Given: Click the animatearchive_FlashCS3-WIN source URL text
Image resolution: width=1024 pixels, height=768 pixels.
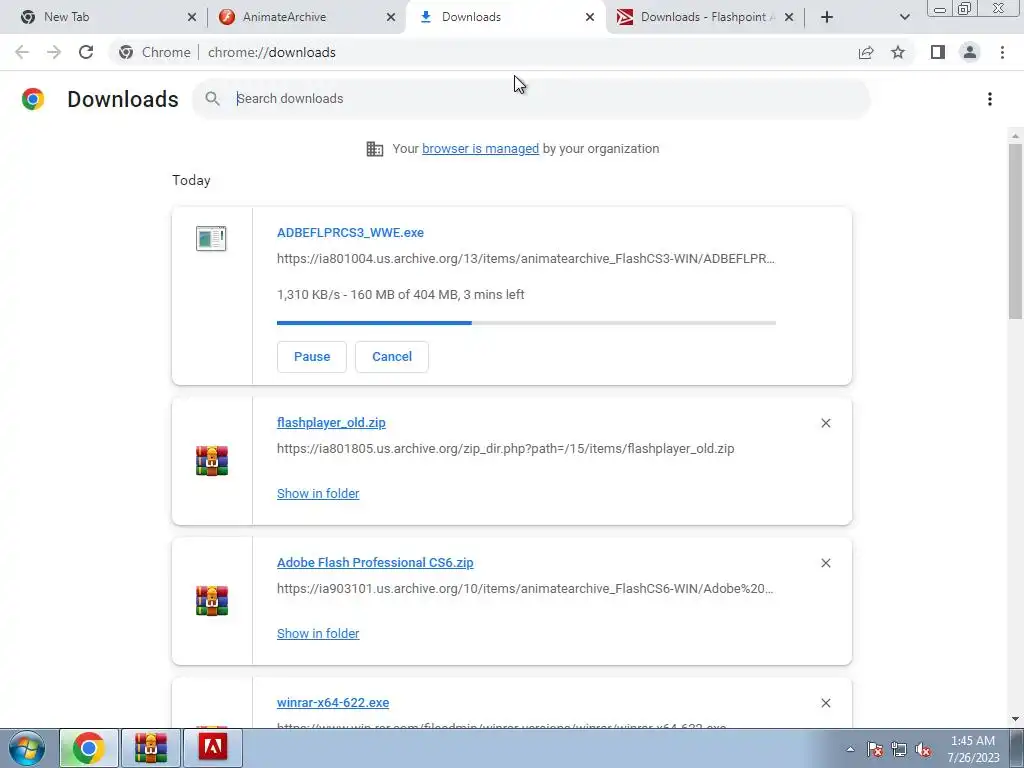Looking at the screenshot, I should click(x=526, y=259).
